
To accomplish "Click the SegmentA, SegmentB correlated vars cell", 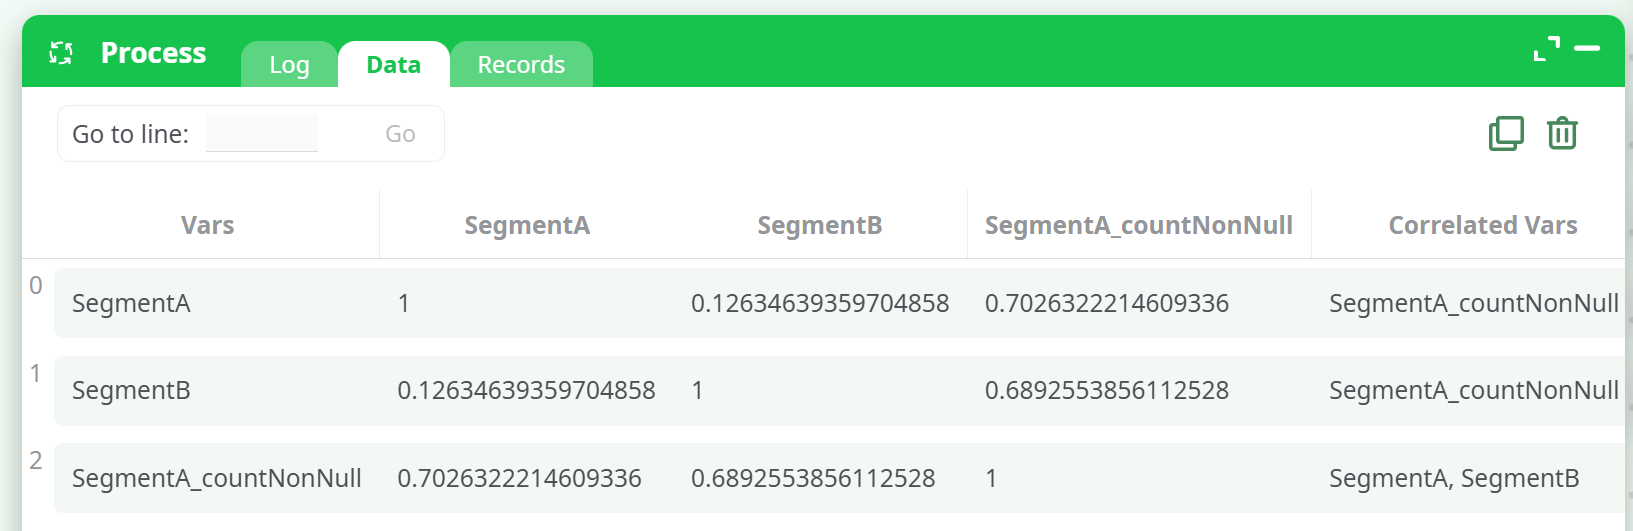I will tap(1453, 478).
